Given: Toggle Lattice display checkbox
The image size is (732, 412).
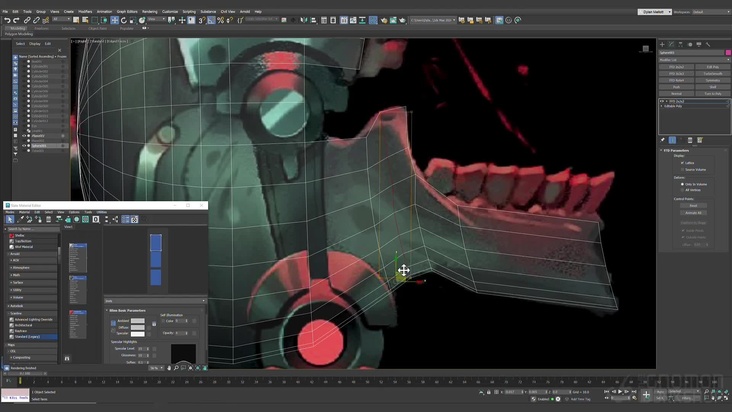Looking at the screenshot, I should tap(683, 163).
